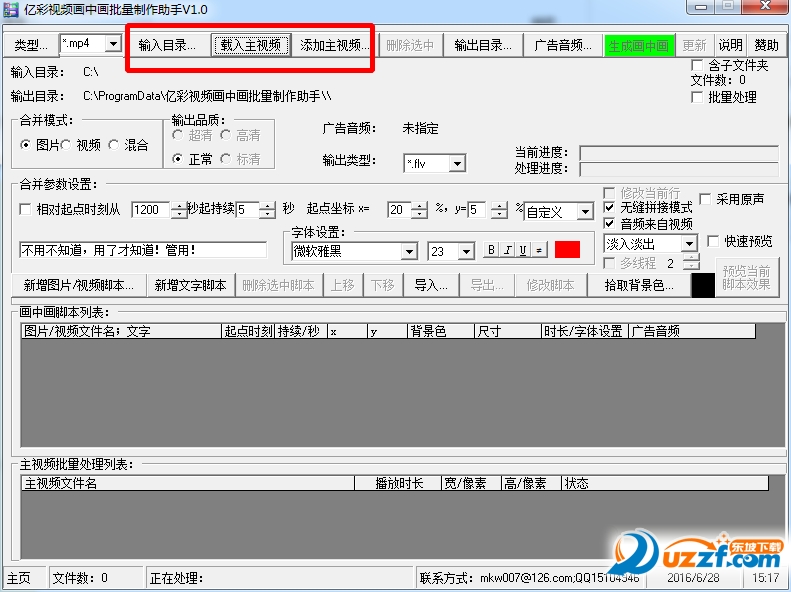
Task: Enable 批量处理 checkbox
Action: 724,97
